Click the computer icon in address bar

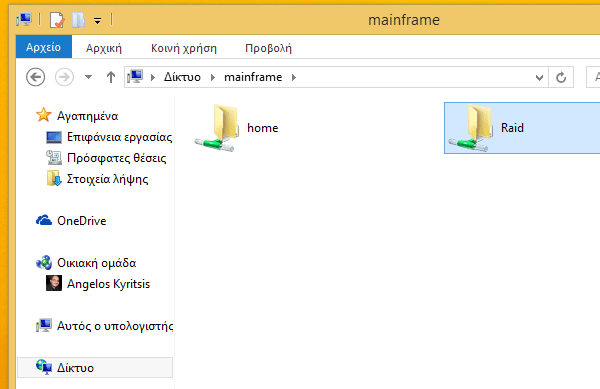pos(135,76)
